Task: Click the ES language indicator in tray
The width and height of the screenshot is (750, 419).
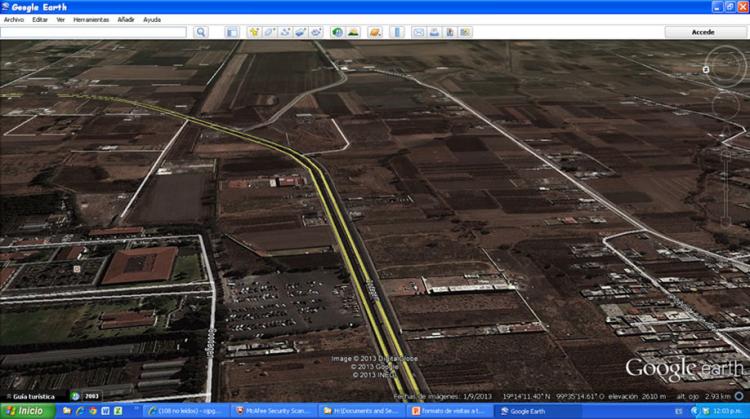Action: point(678,411)
